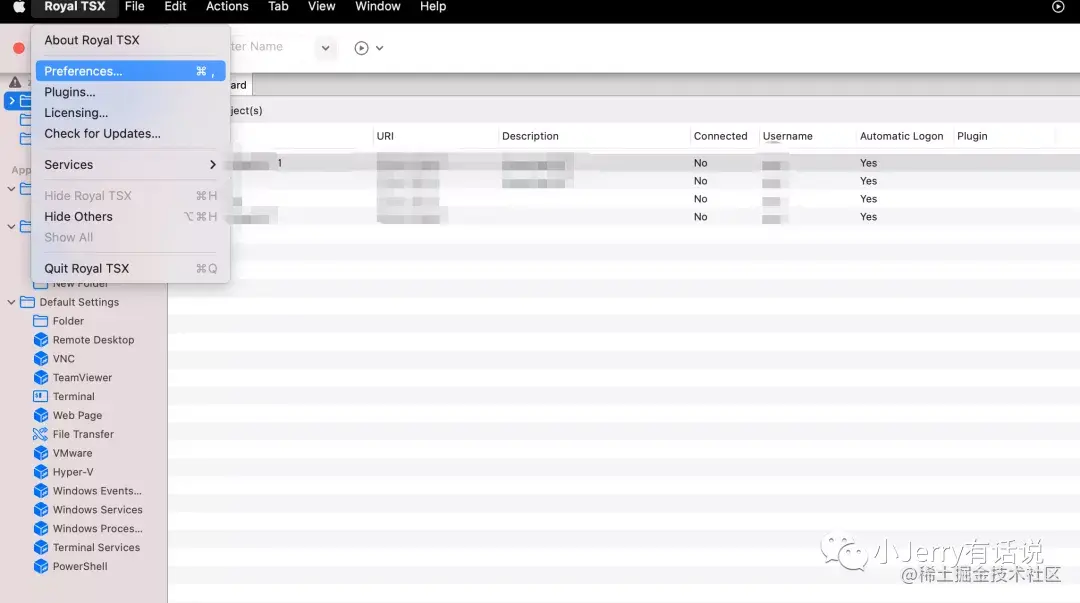Select the Windows Events icon
This screenshot has width=1080, height=603.
pyautogui.click(x=41, y=491)
